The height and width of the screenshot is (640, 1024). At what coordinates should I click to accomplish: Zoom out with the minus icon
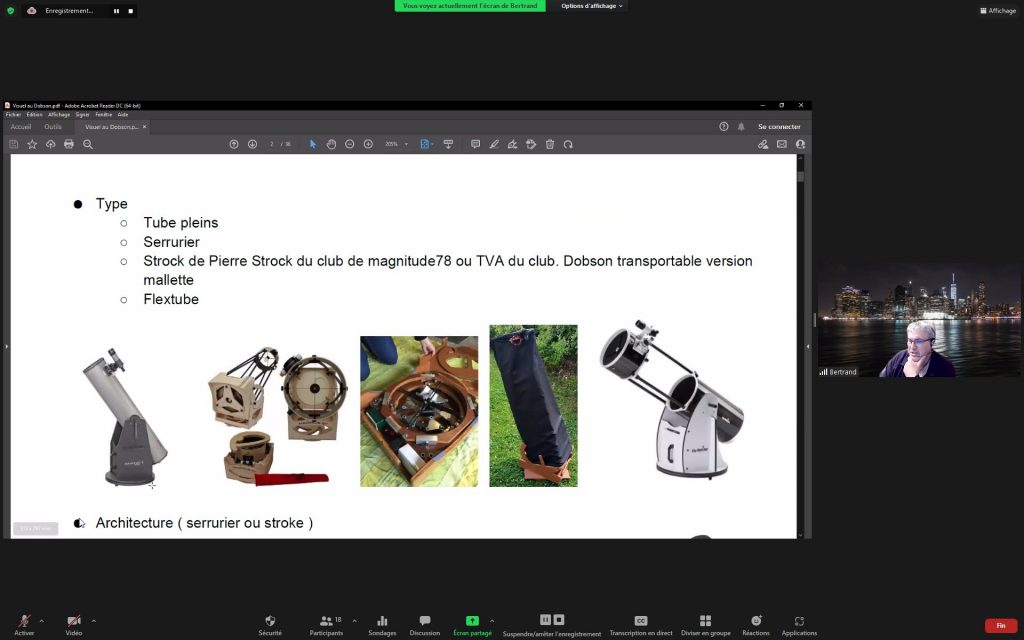tap(349, 144)
